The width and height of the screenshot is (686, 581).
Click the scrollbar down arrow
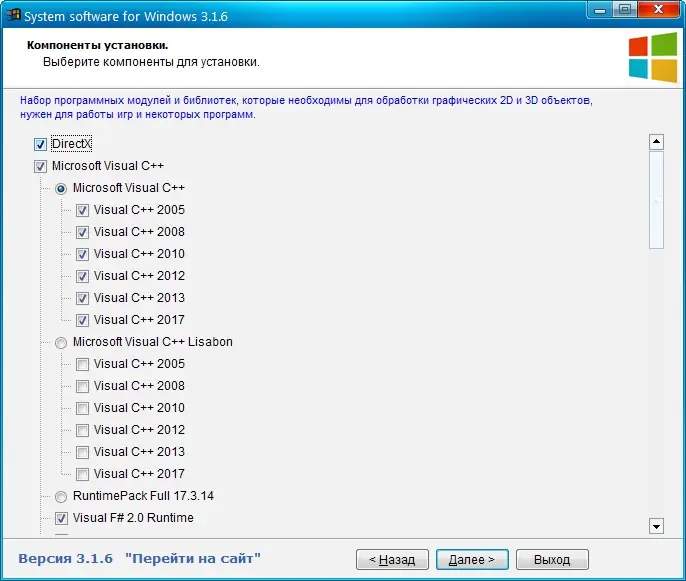click(656, 526)
